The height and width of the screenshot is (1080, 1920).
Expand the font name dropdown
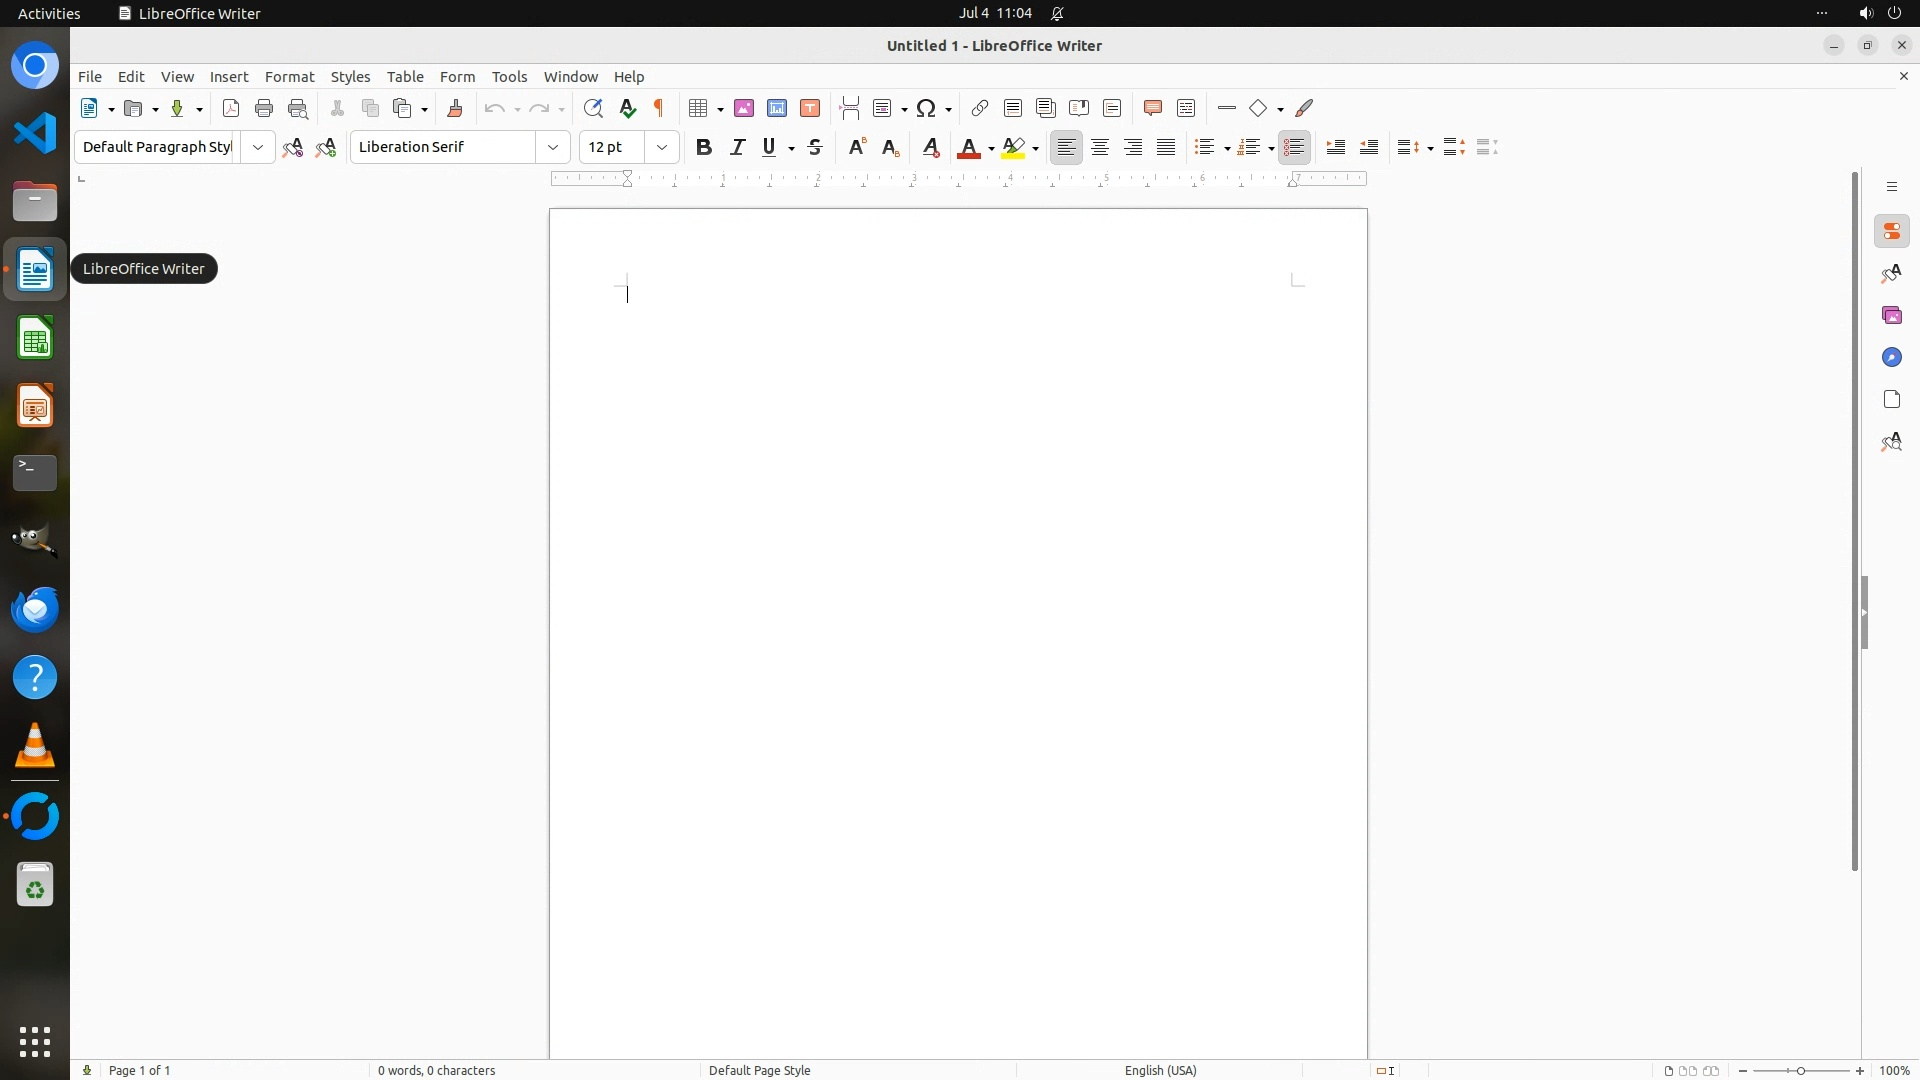(x=553, y=147)
